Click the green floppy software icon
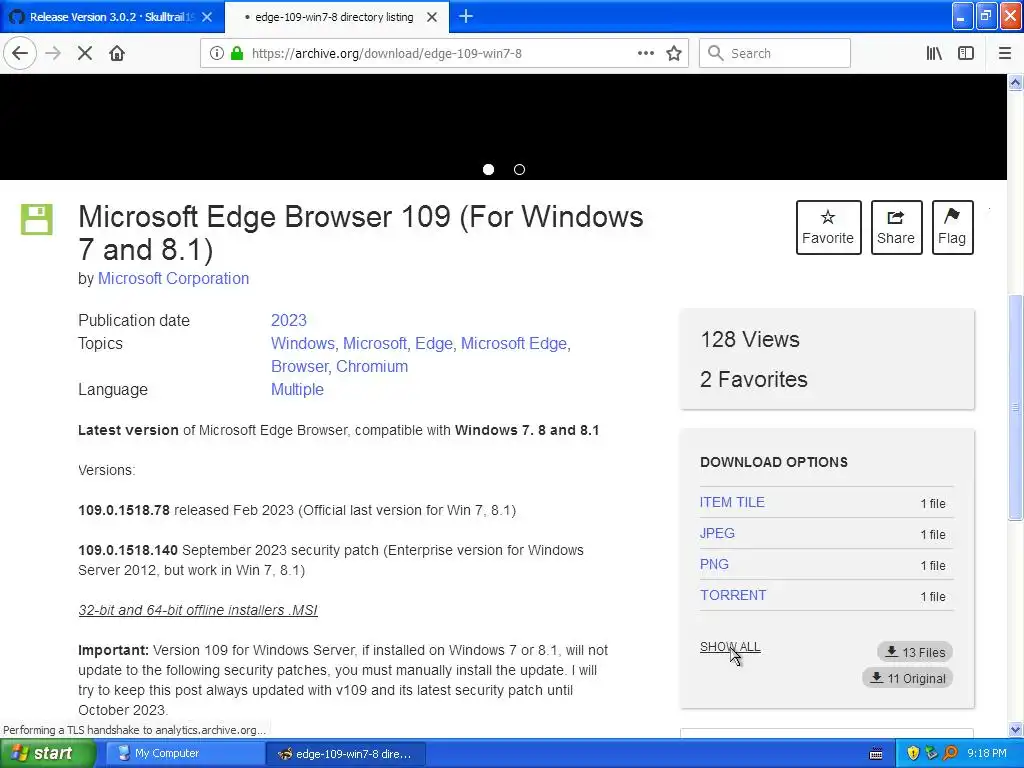Image resolution: width=1024 pixels, height=768 pixels. 37,219
